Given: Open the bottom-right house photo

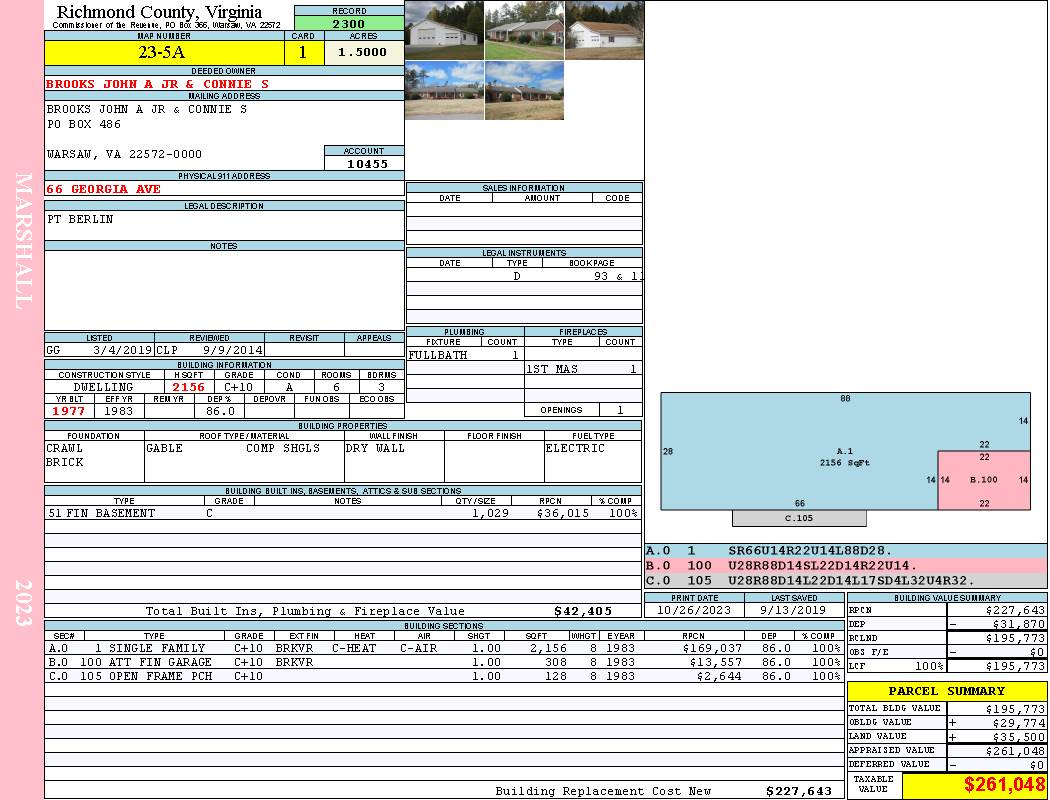Looking at the screenshot, I should click(524, 91).
